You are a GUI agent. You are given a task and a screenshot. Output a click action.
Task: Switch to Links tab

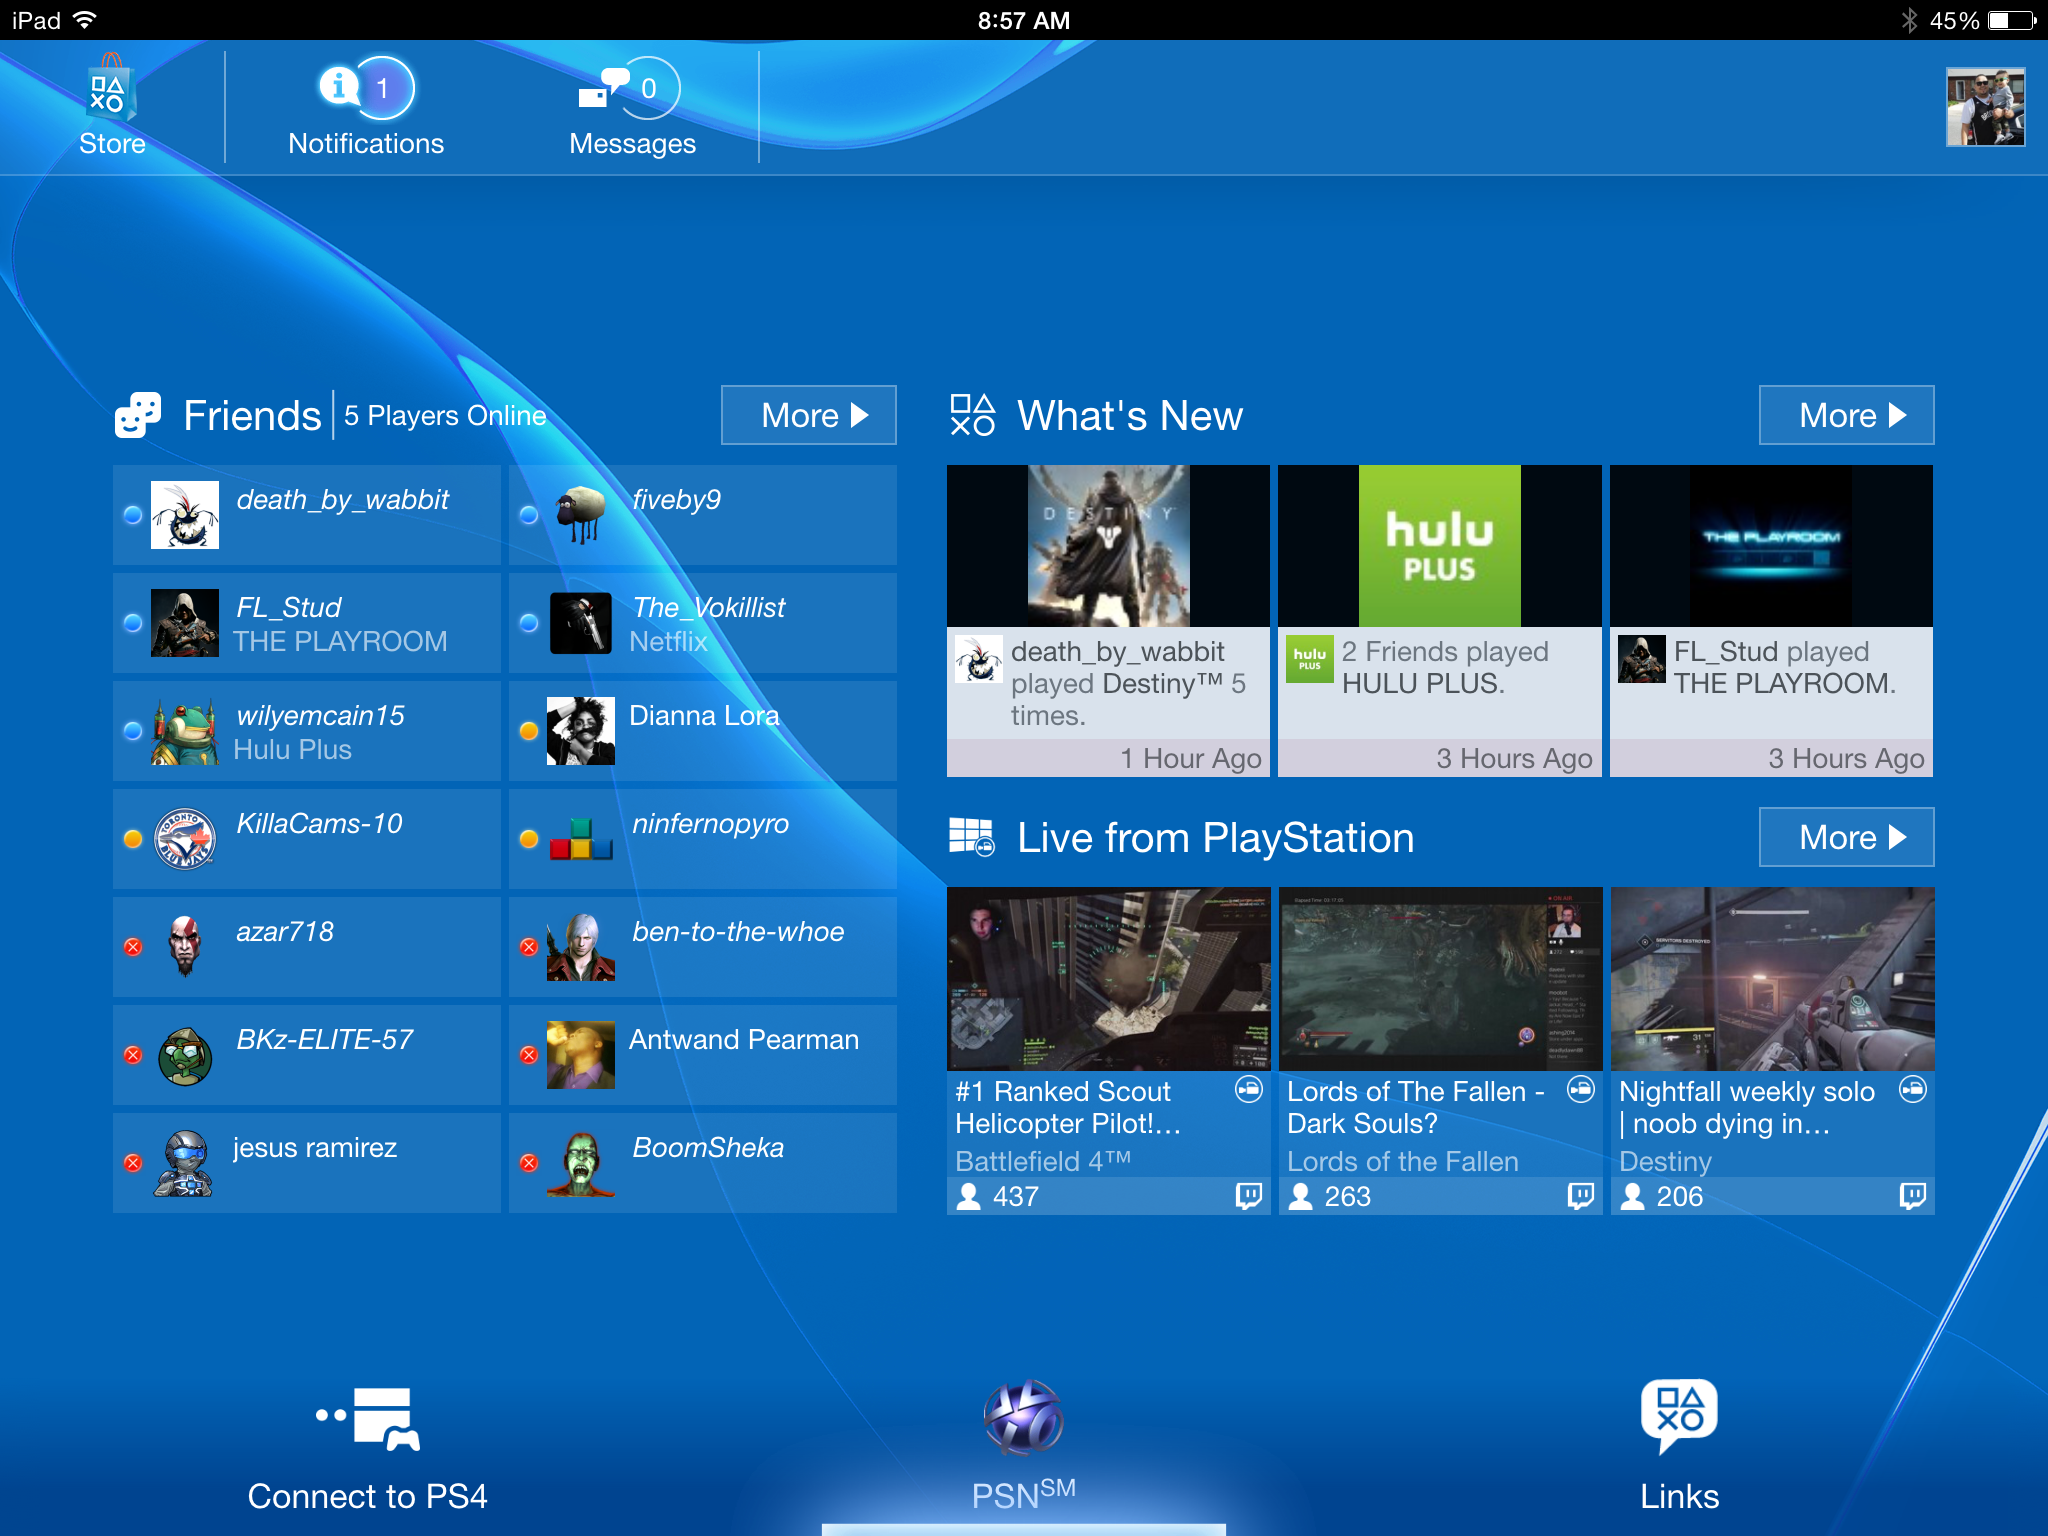pyautogui.click(x=1679, y=1448)
